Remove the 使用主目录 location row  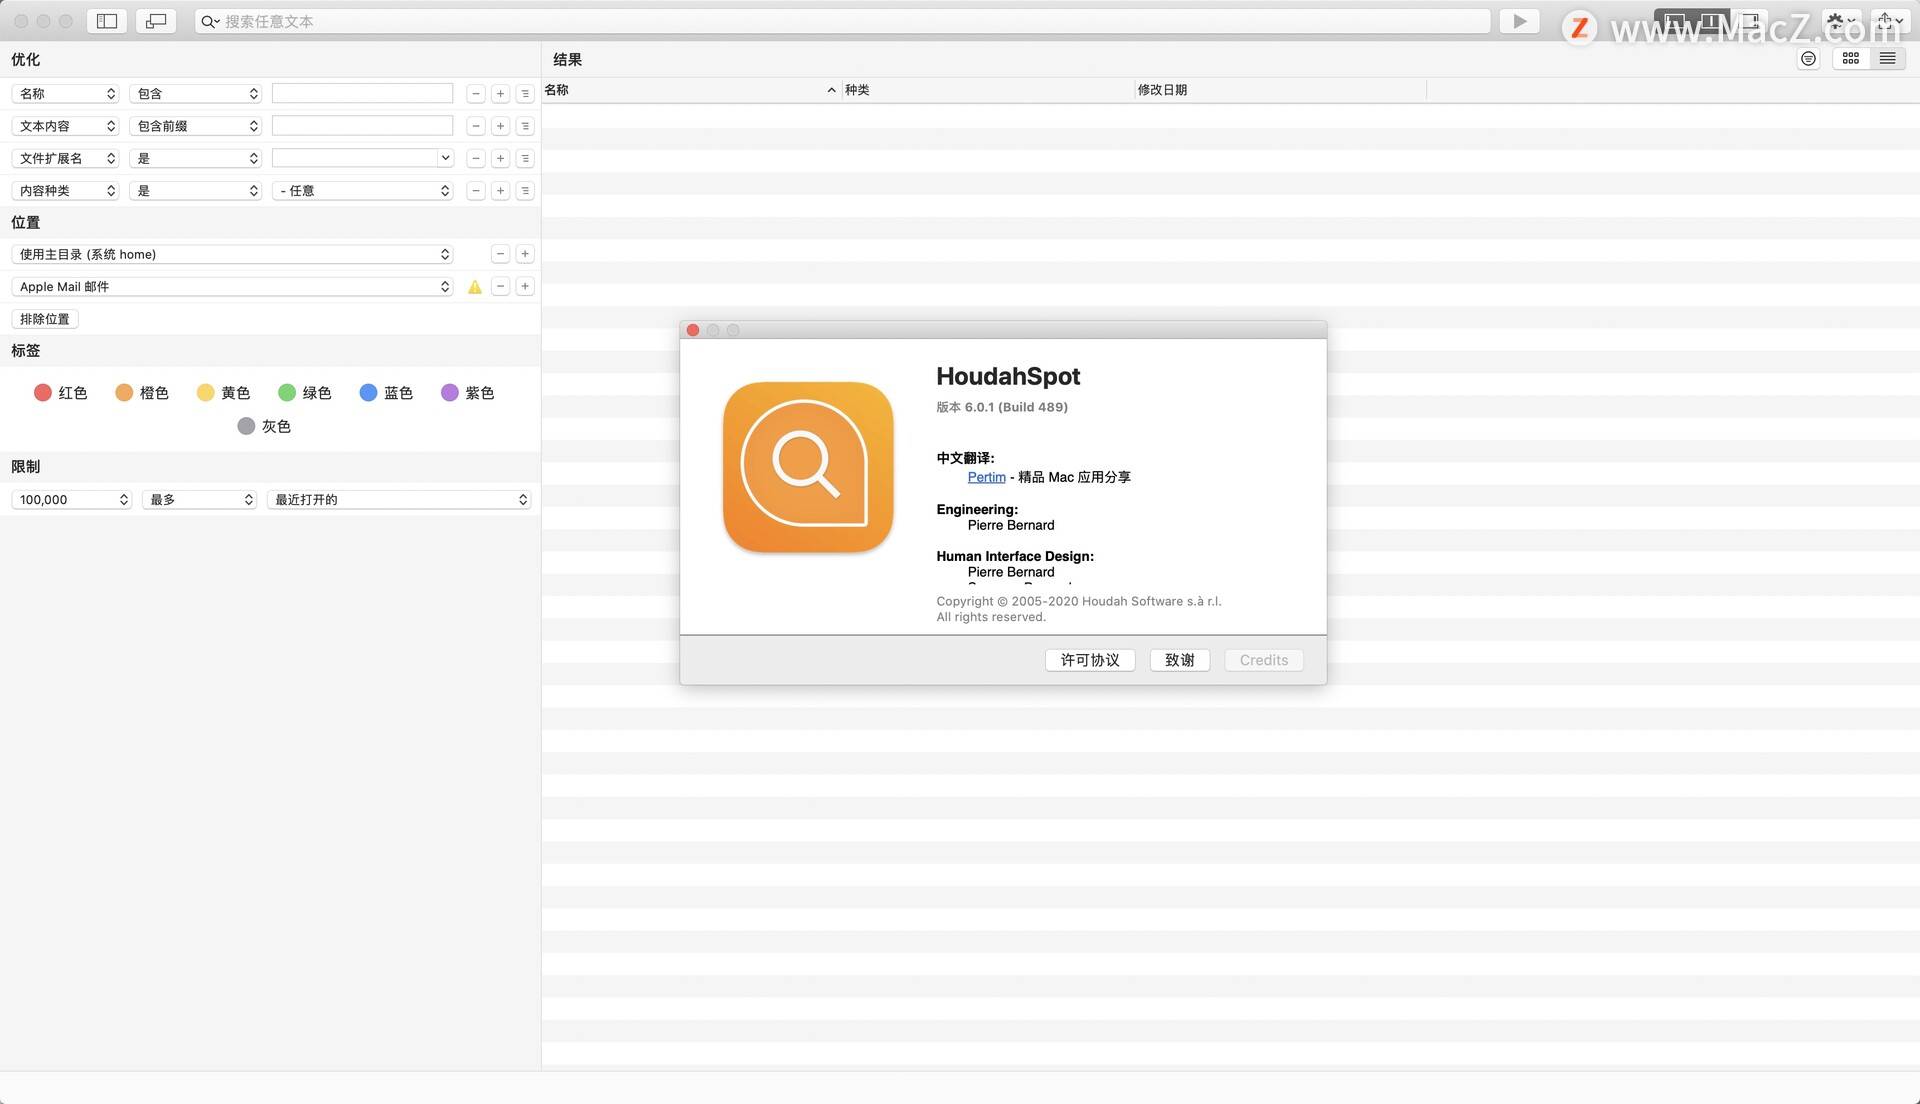click(500, 254)
